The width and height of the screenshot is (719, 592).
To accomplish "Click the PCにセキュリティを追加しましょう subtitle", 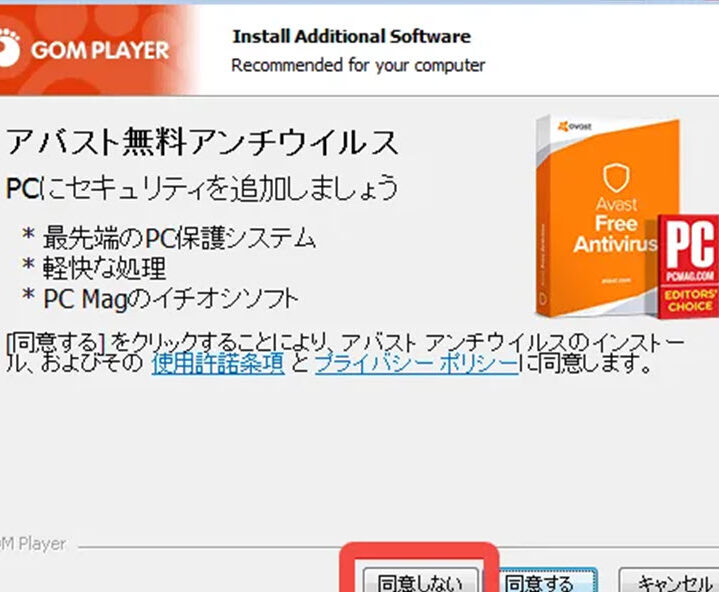I will click(x=202, y=188).
